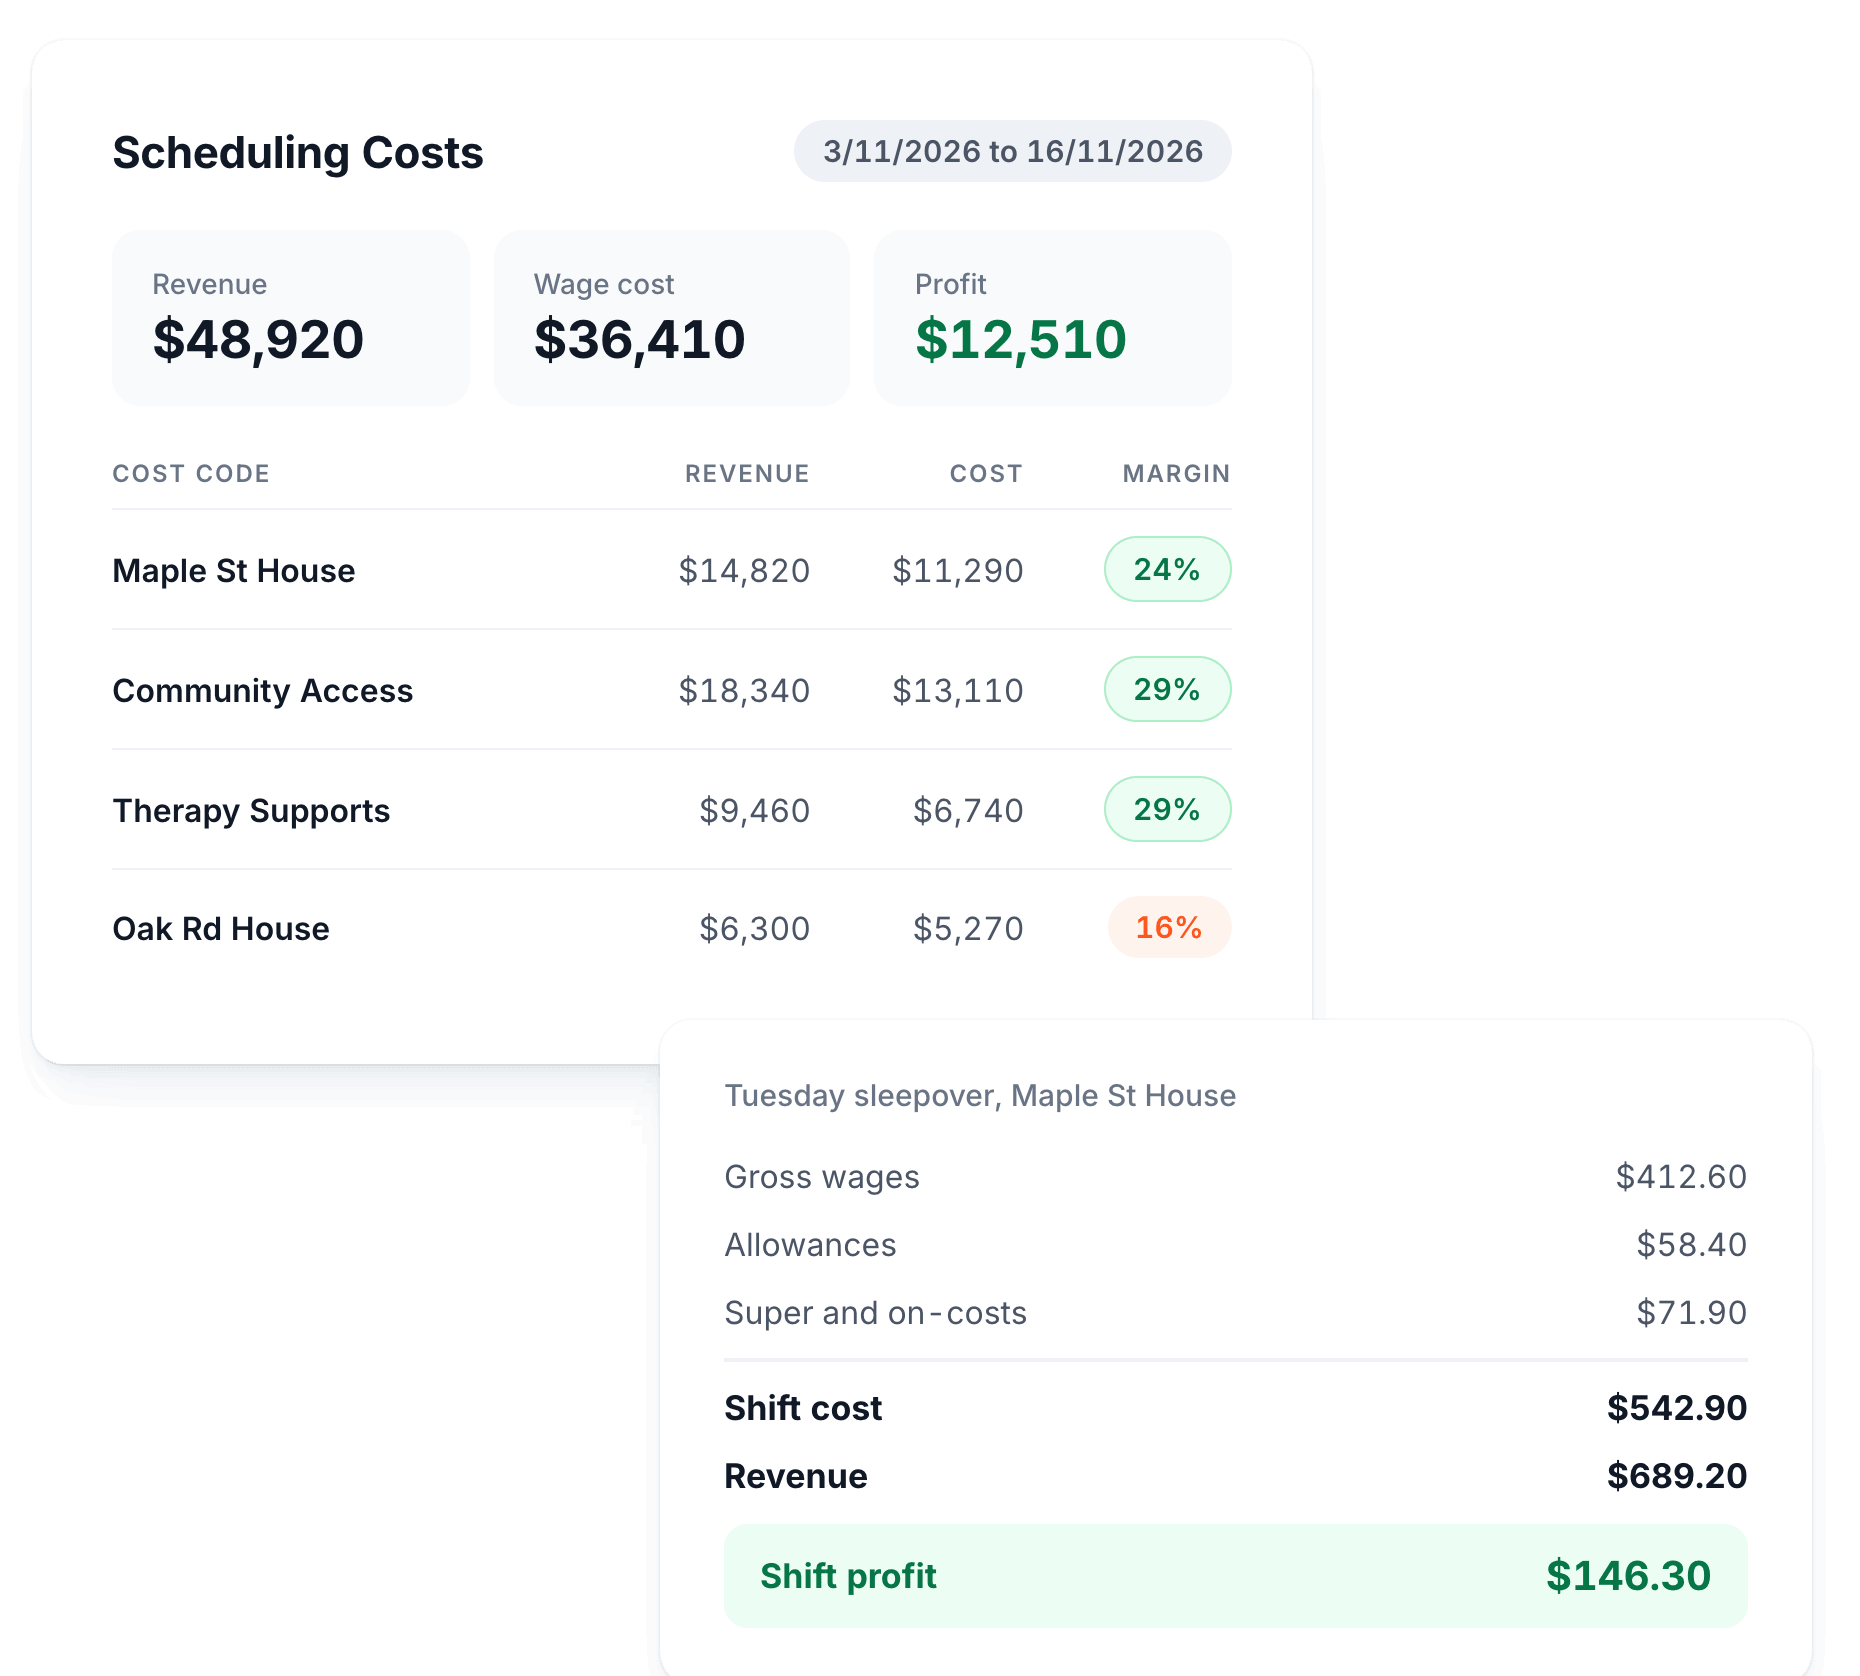
Task: Select the Revenue summary card
Action: tap(291, 318)
